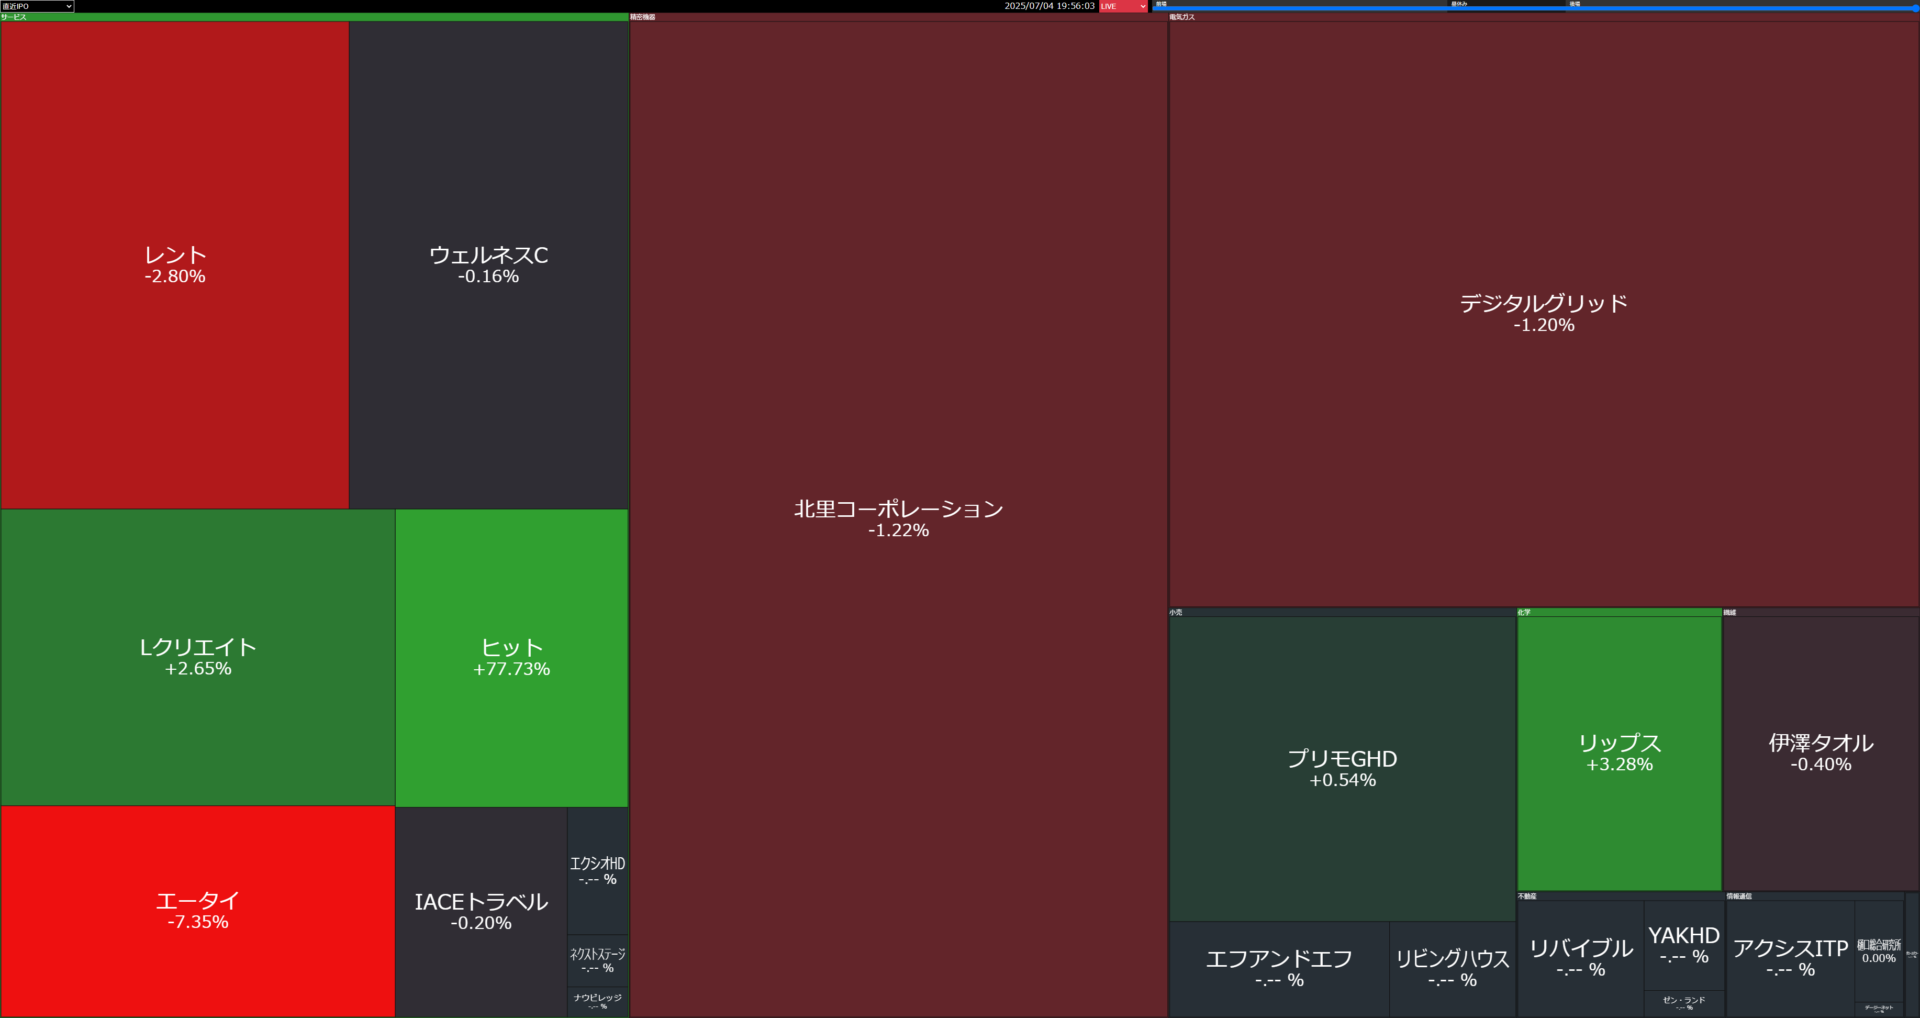Select the ウェルネスC -0.16% tile
1920x1018 pixels.
(x=489, y=265)
